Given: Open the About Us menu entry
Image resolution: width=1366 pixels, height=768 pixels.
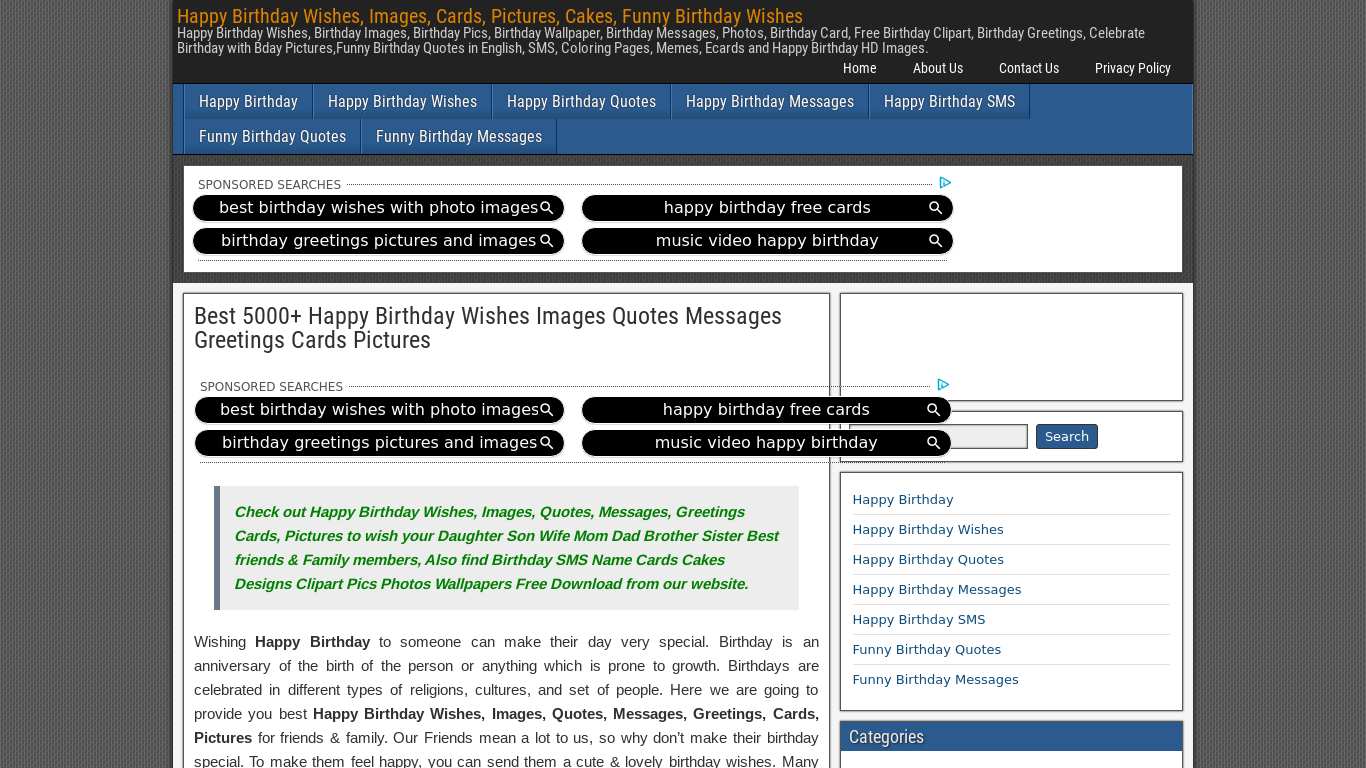Looking at the screenshot, I should click(x=937, y=68).
